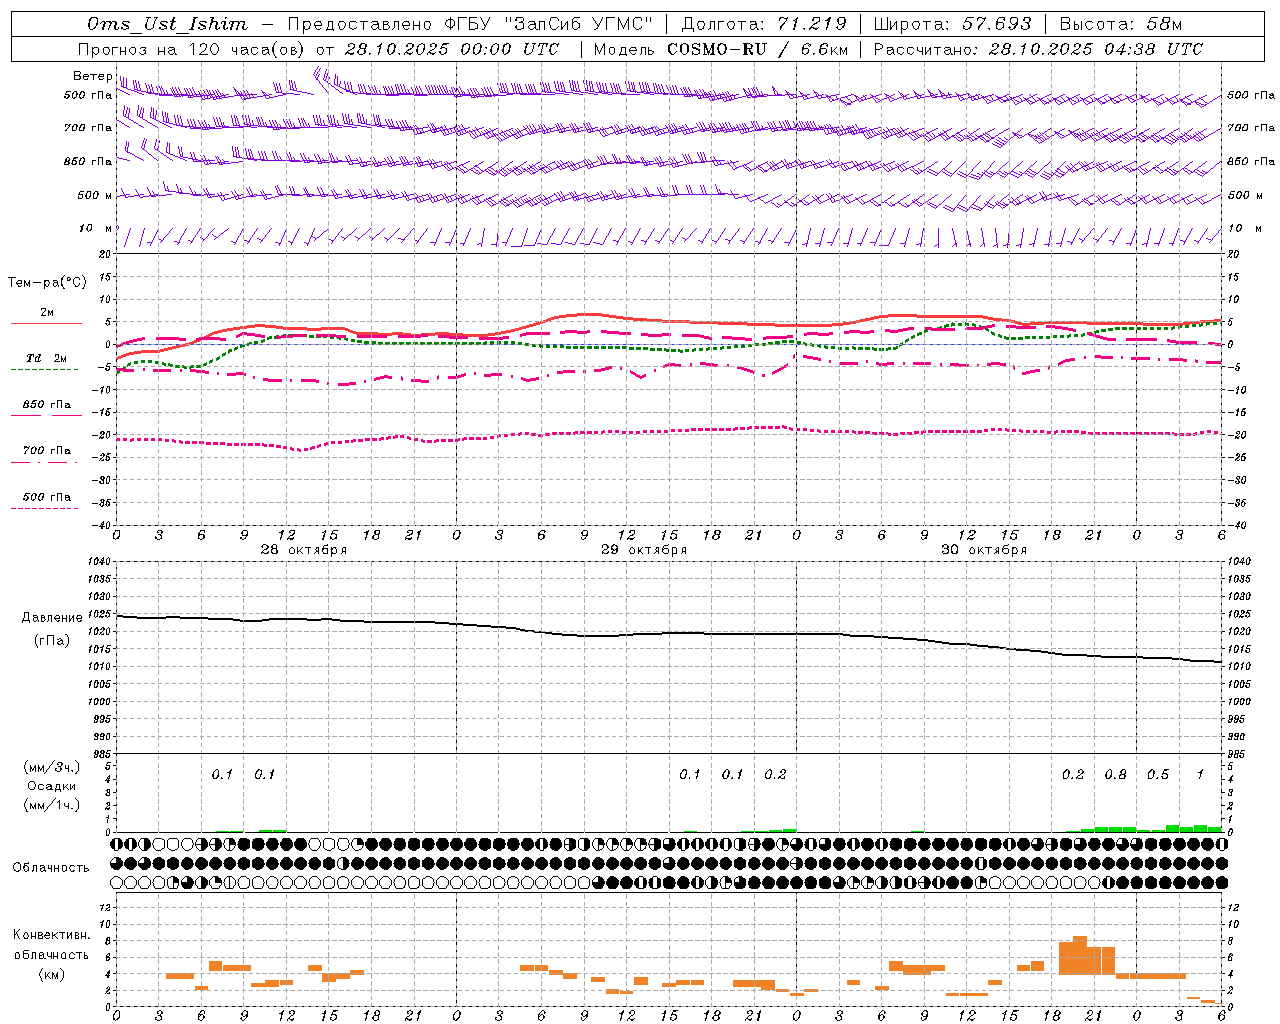
Task: Click the elevation label Высота: 58м
Action: (x=1121, y=24)
